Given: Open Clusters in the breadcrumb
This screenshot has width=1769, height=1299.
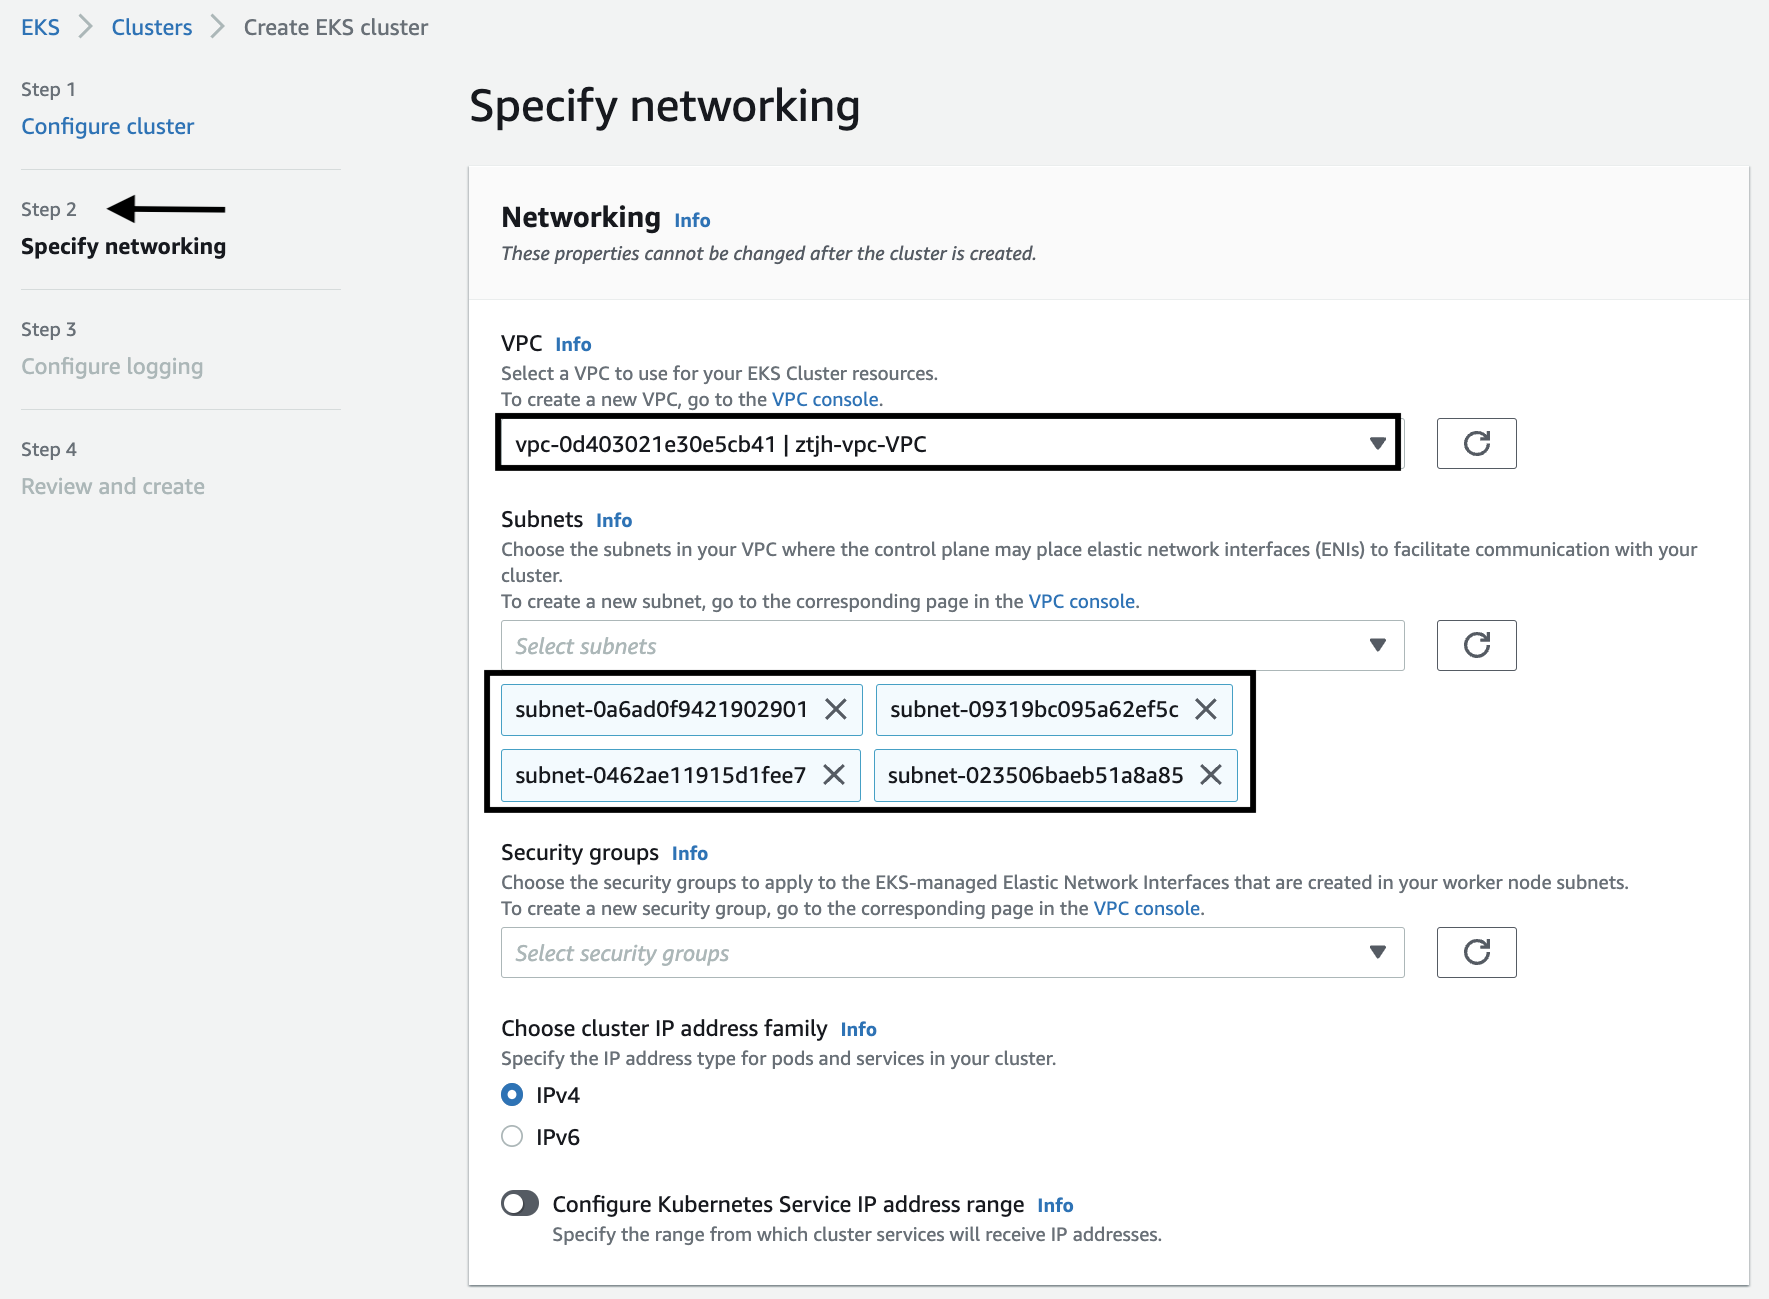Looking at the screenshot, I should (x=152, y=27).
